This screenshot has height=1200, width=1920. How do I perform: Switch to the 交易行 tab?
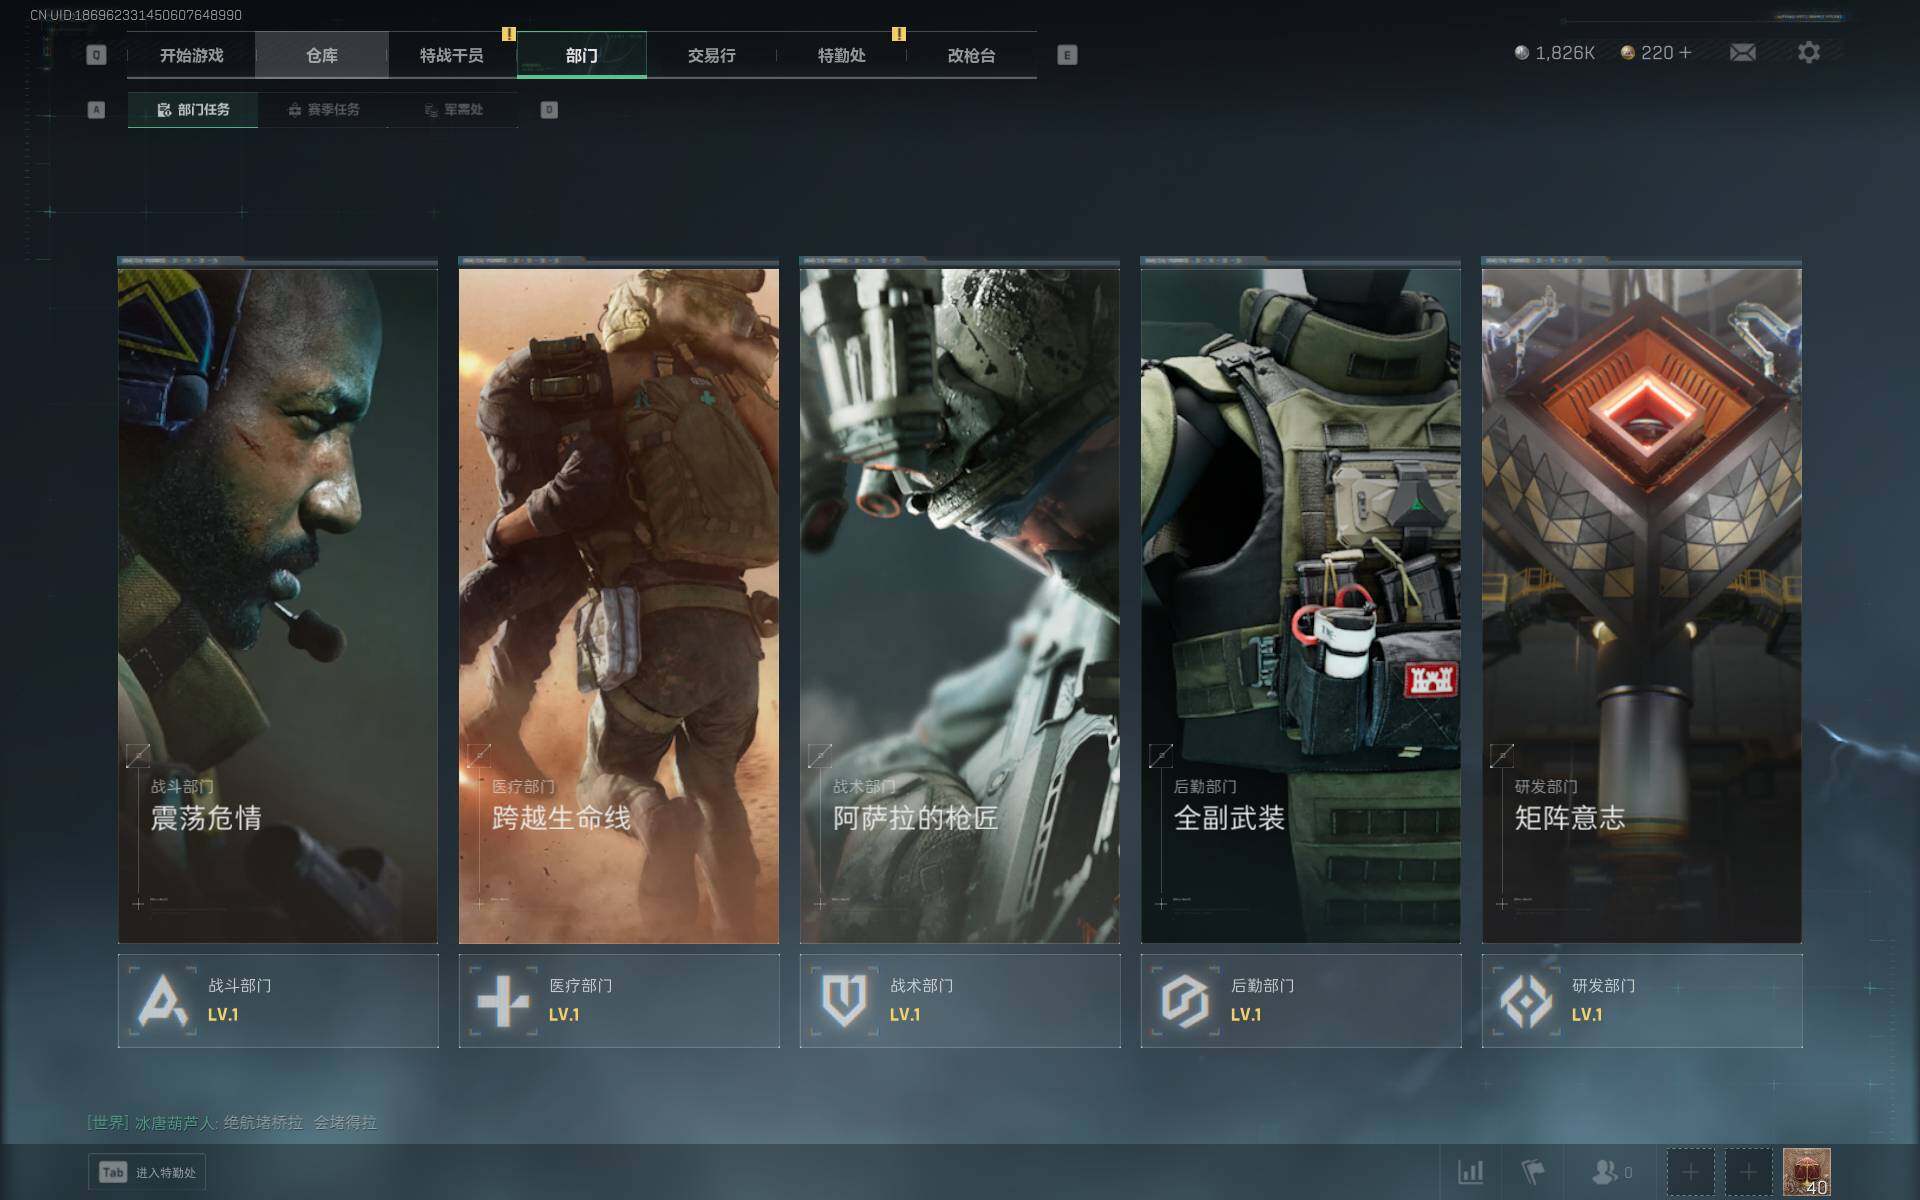coord(711,55)
